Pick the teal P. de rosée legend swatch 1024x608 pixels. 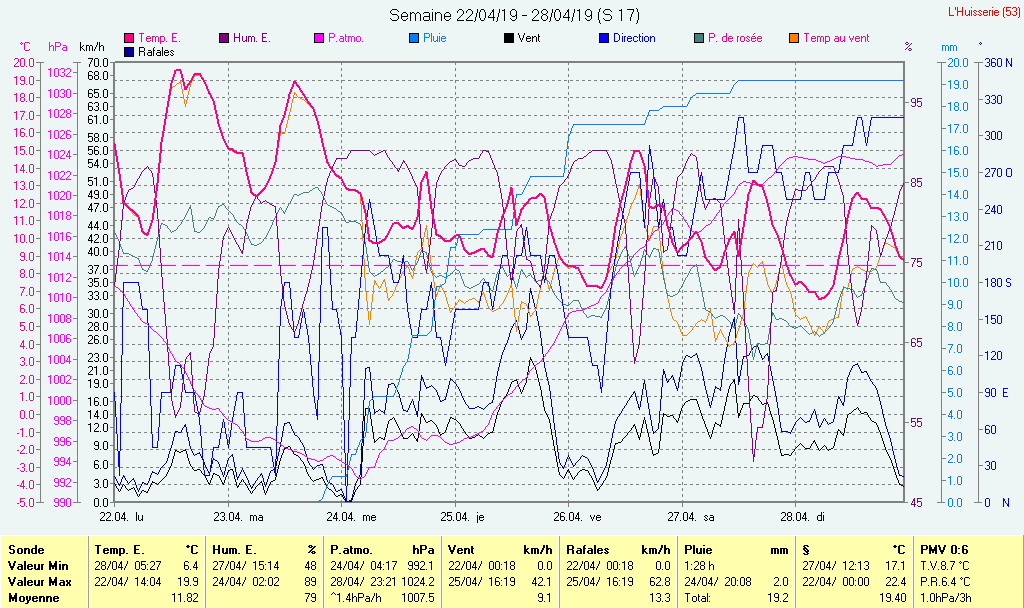(x=699, y=39)
